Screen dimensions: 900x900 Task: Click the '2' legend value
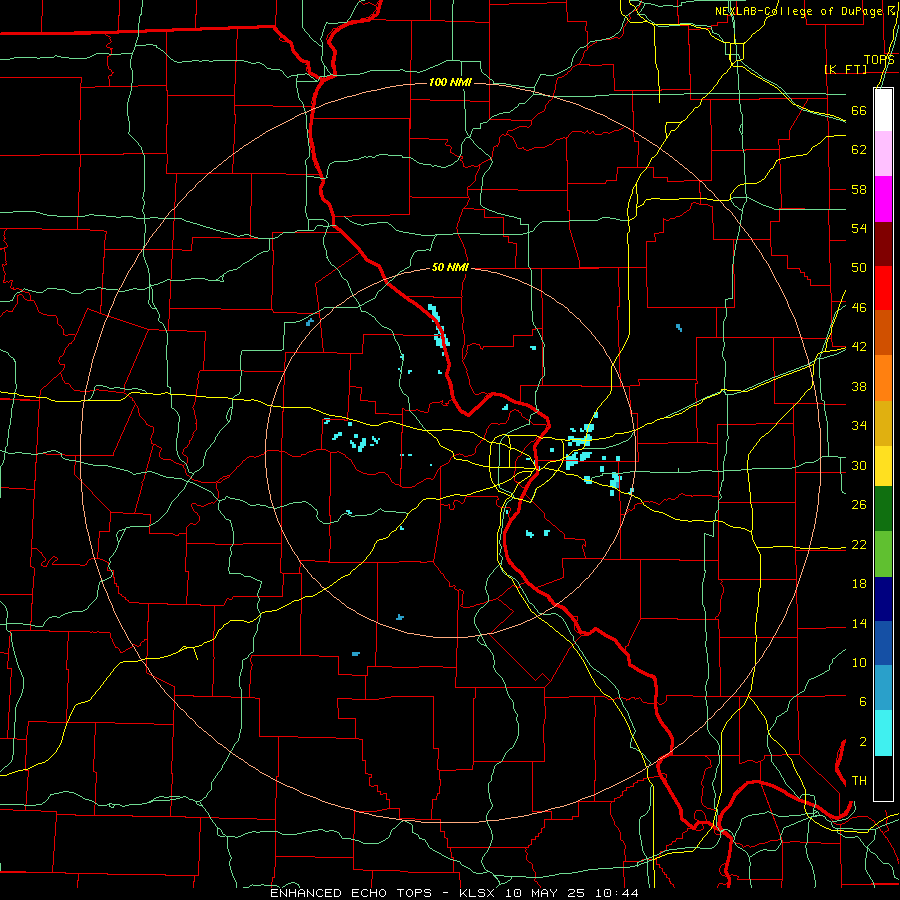[863, 742]
